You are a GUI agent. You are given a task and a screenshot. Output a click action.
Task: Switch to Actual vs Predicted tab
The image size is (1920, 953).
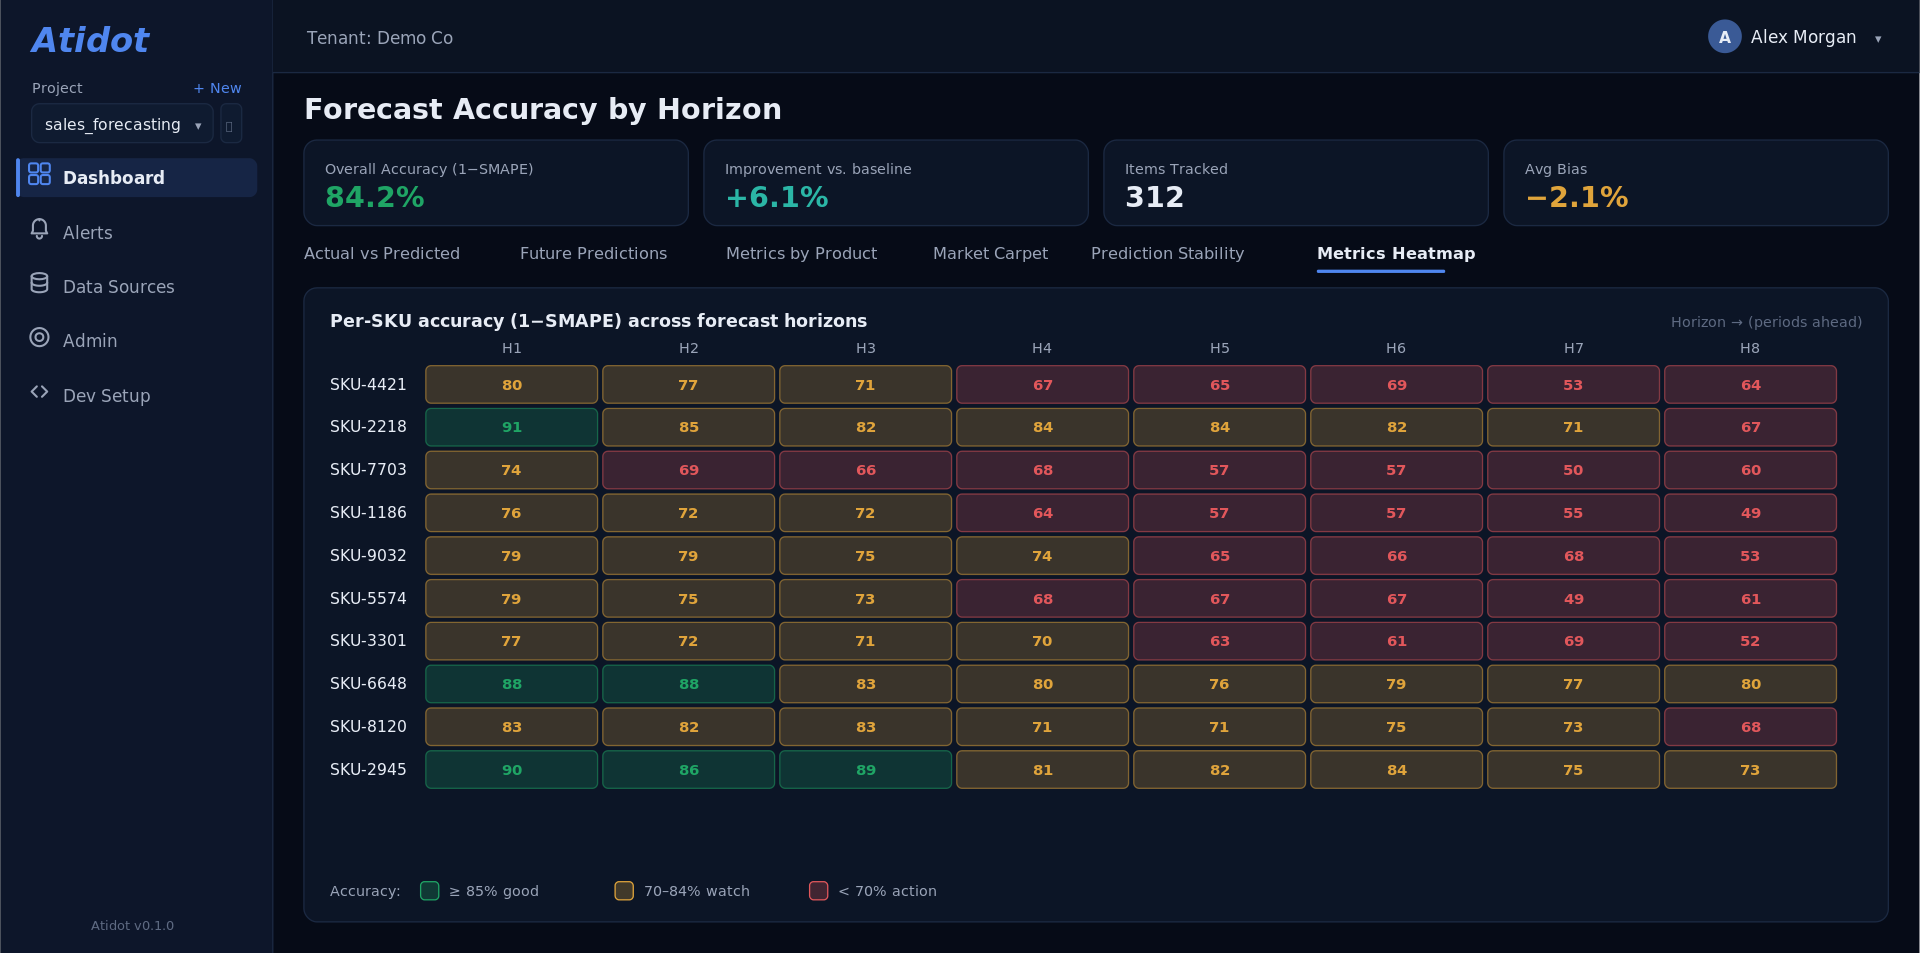point(382,254)
